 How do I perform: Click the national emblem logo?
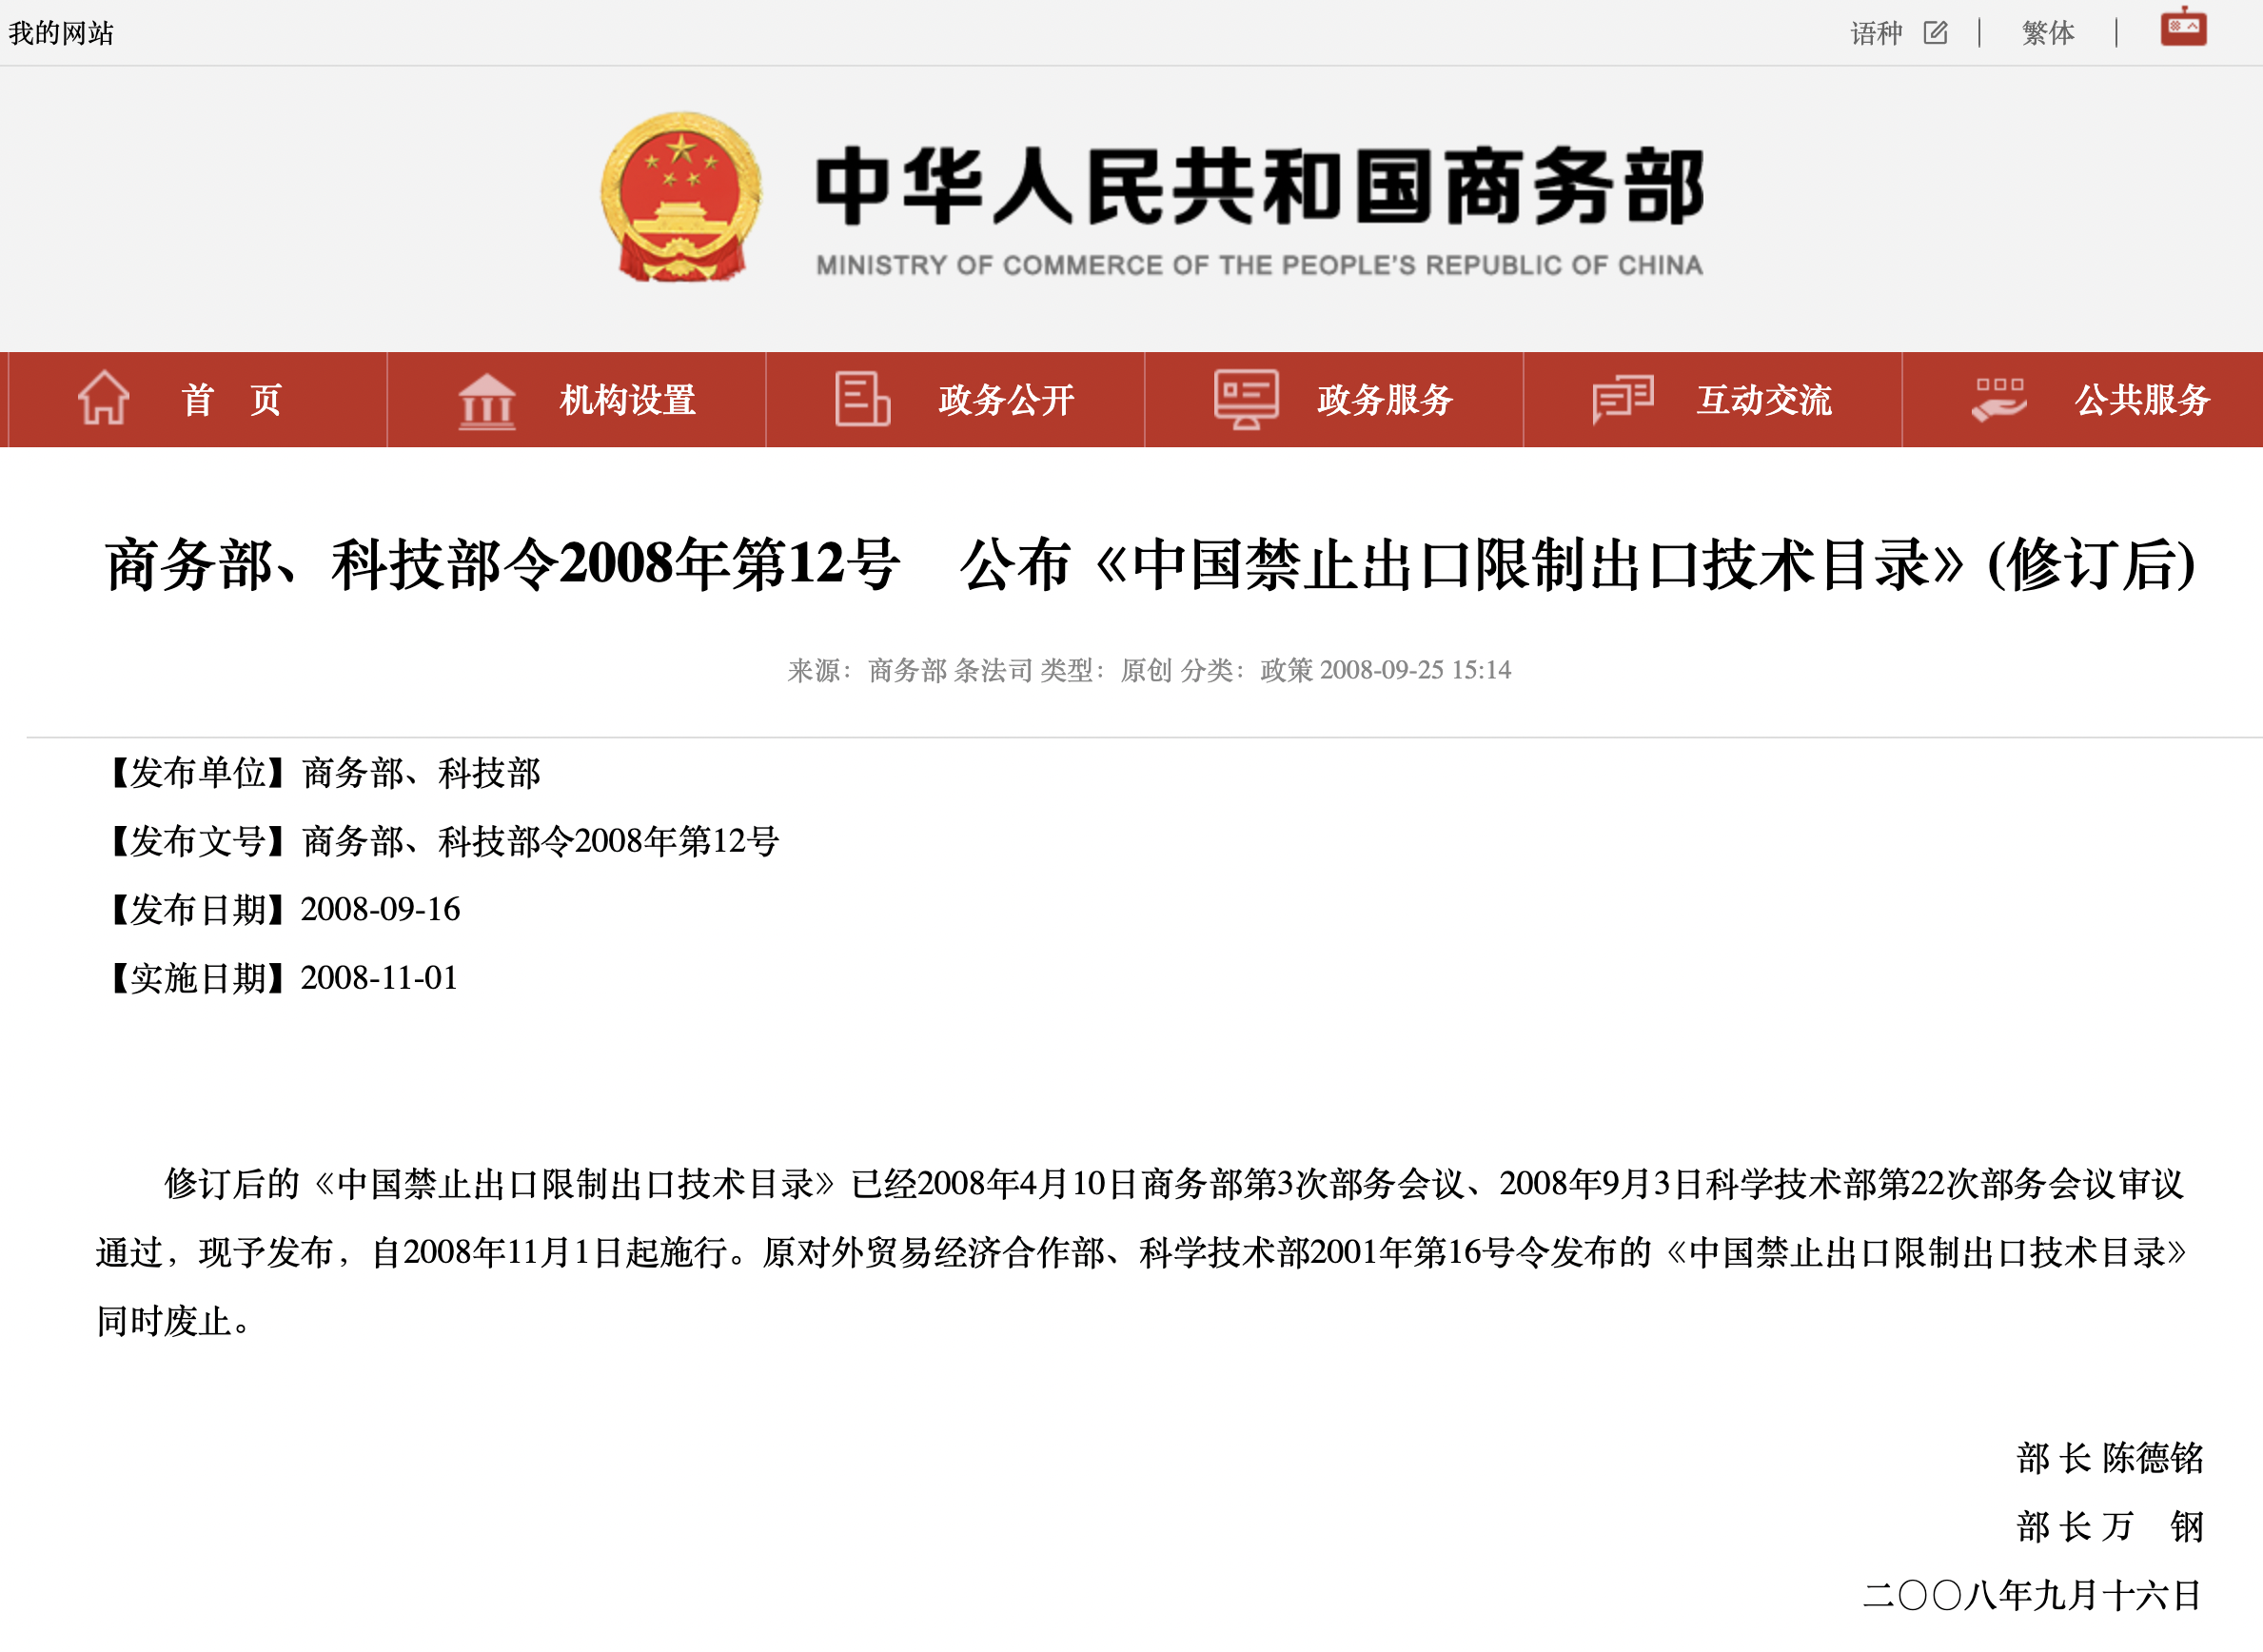pos(681,197)
